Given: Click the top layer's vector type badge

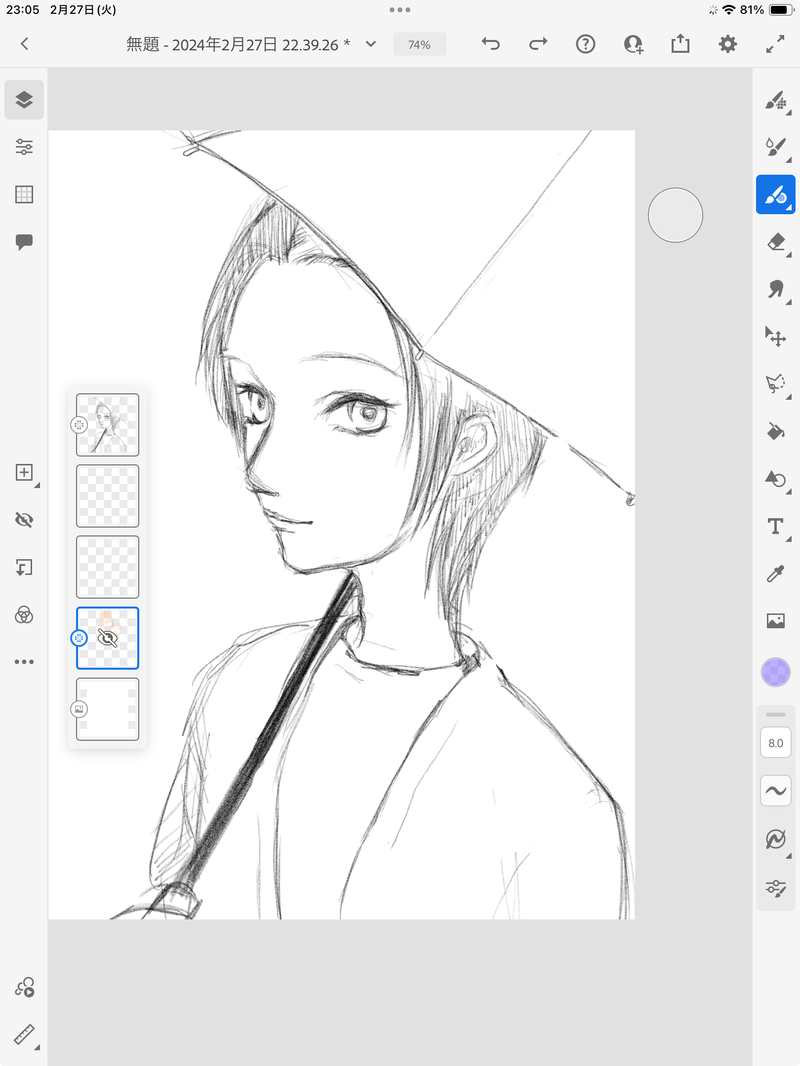Looking at the screenshot, I should click(x=79, y=425).
